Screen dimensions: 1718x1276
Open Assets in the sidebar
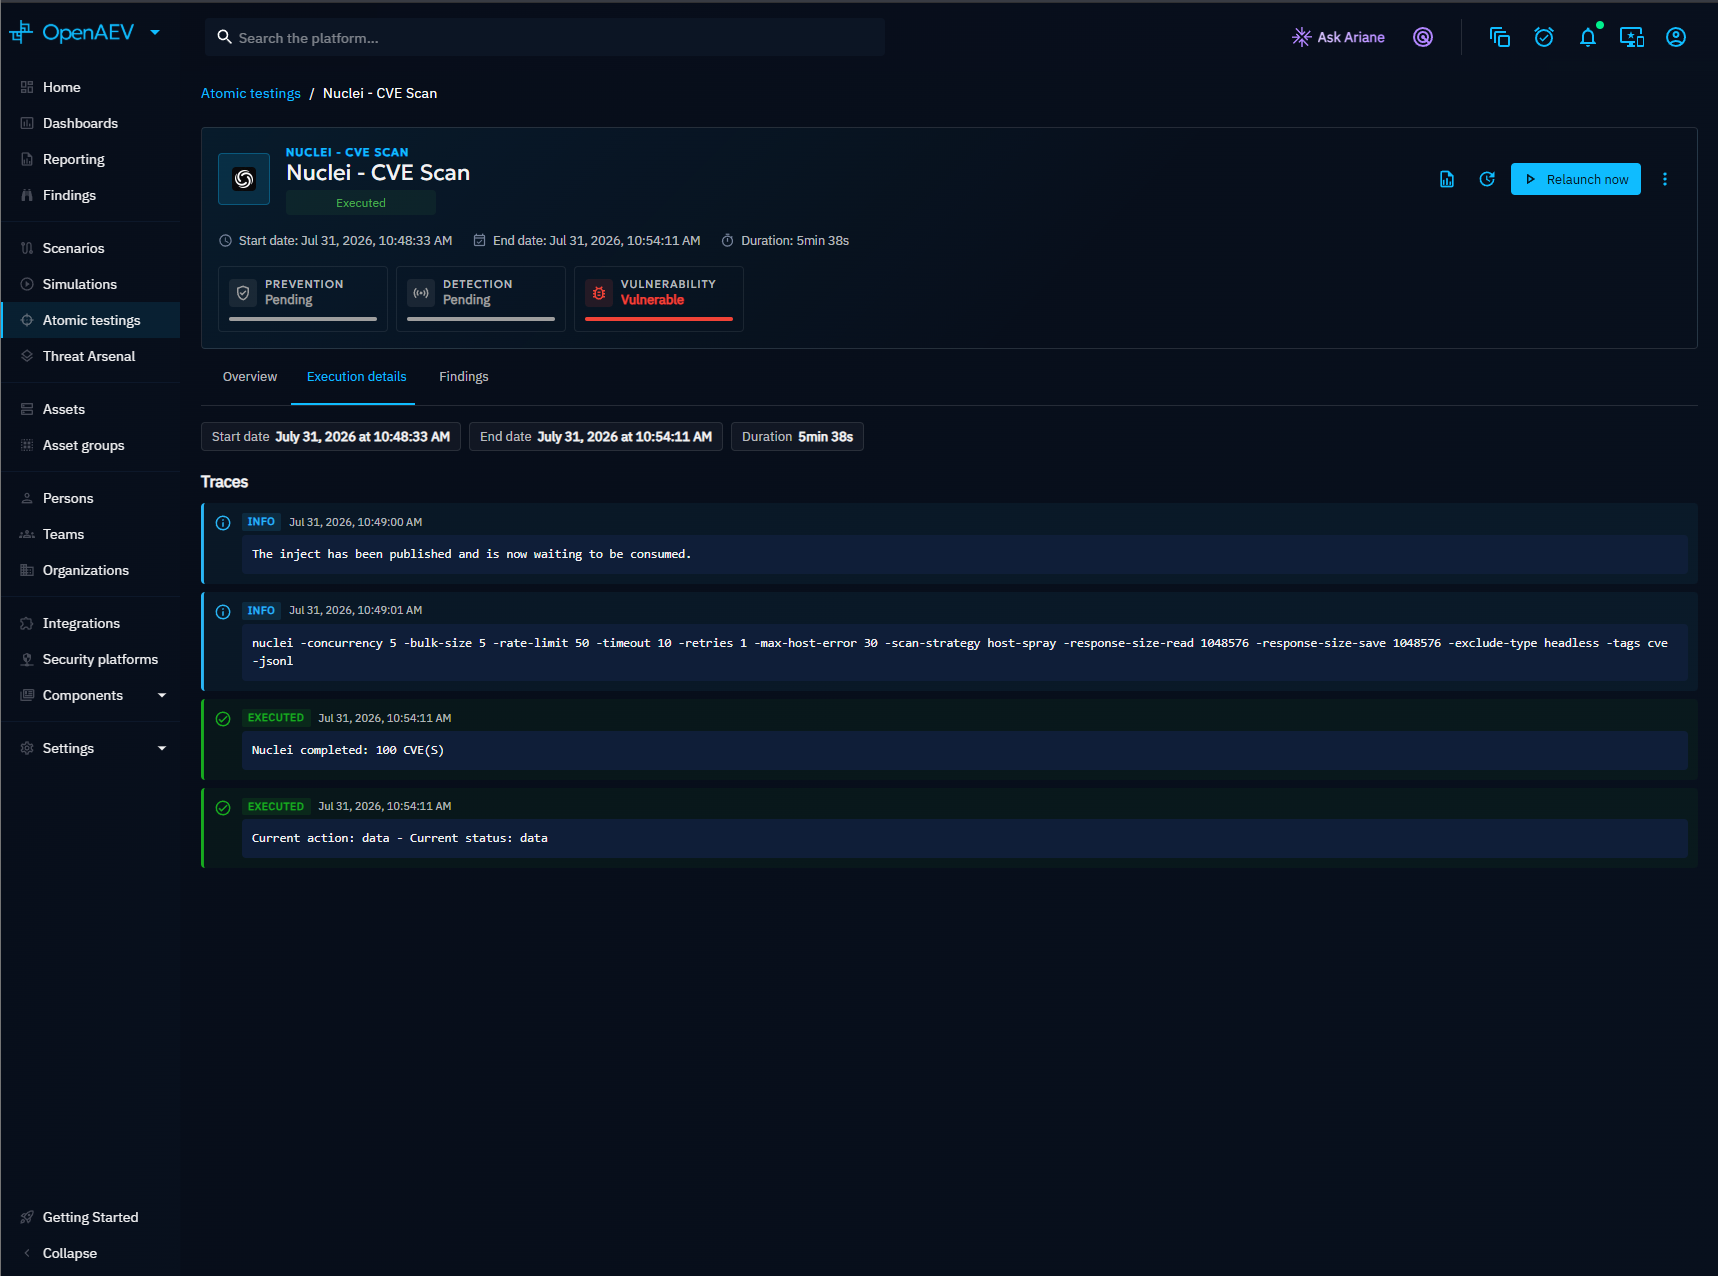point(90,409)
